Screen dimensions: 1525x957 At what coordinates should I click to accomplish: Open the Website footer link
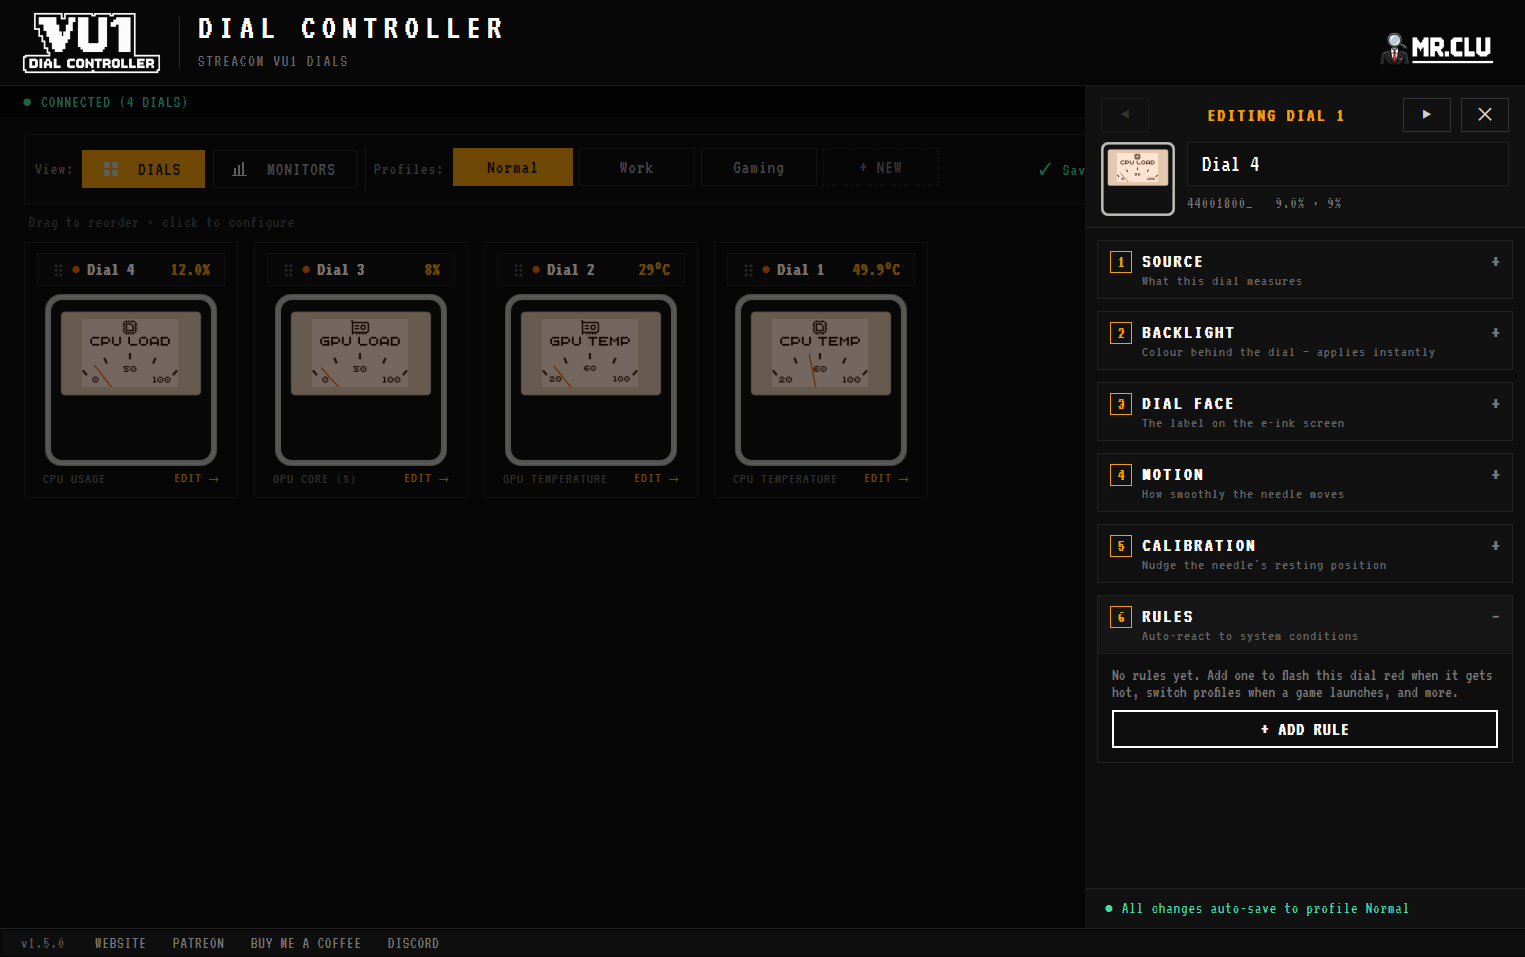120,943
